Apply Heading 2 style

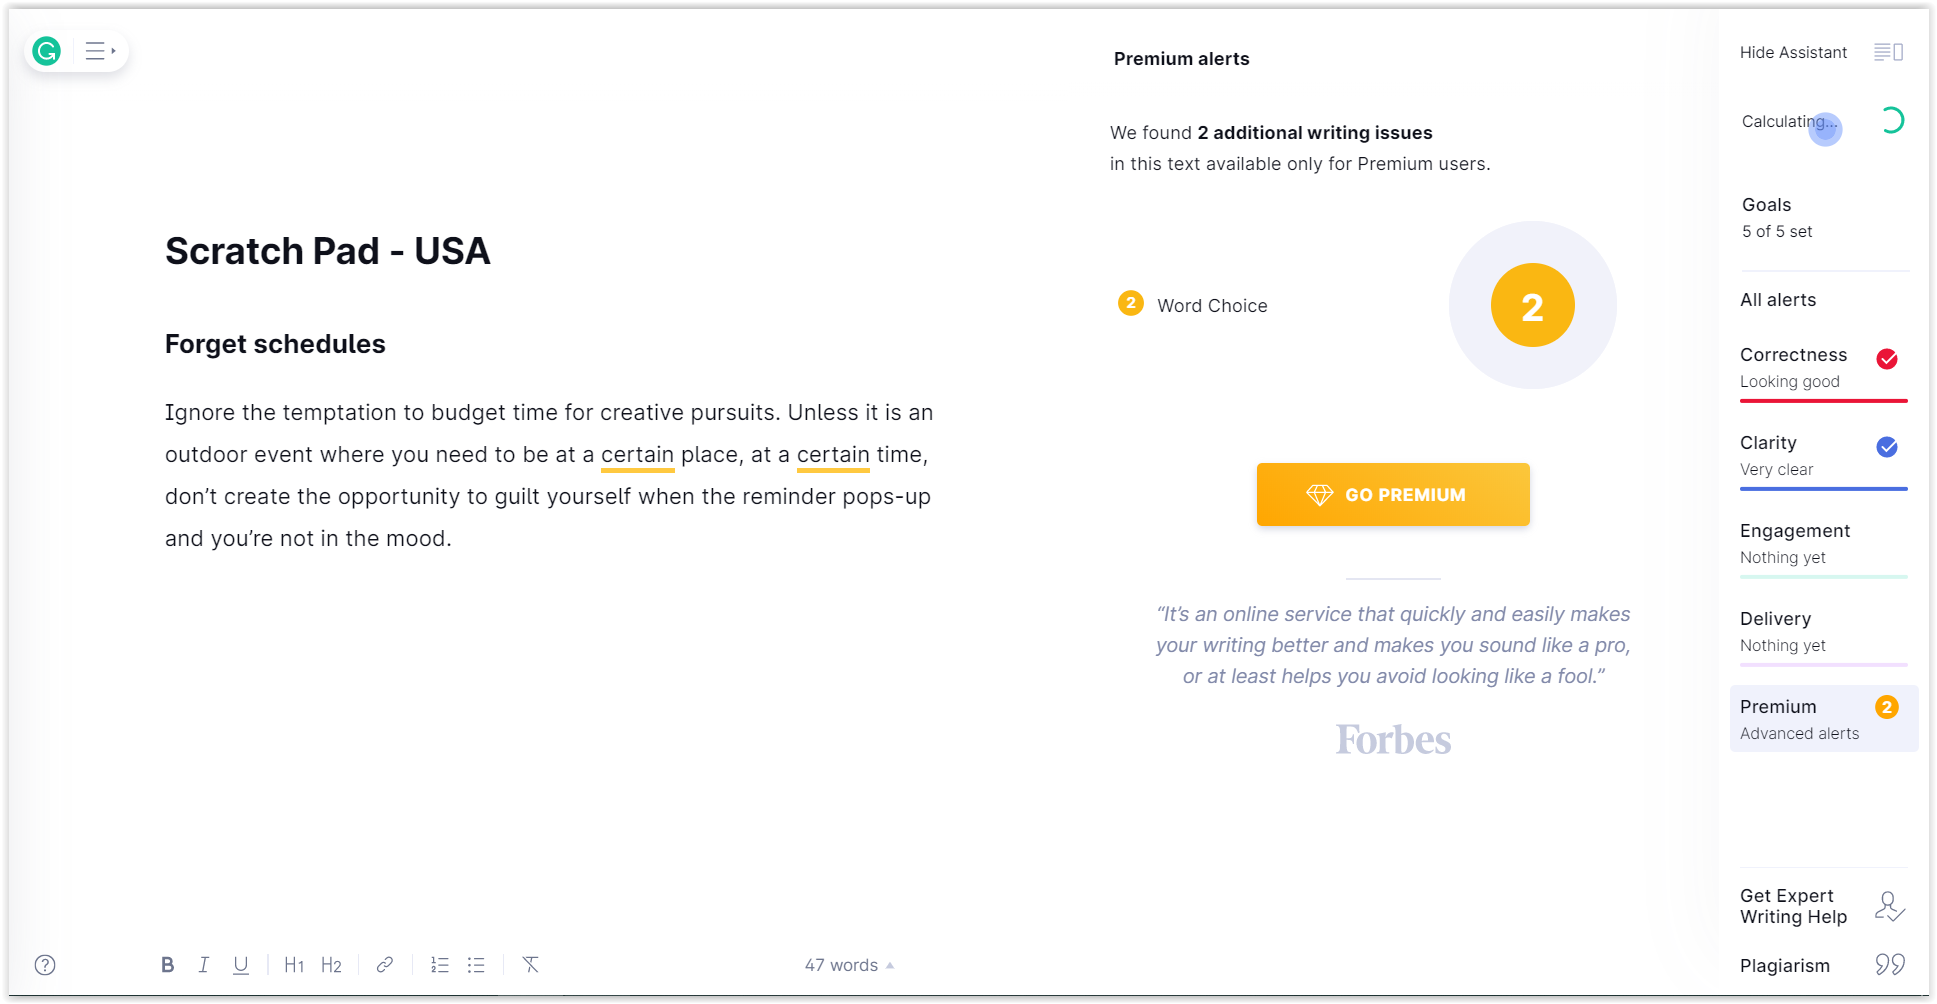pos(331,965)
